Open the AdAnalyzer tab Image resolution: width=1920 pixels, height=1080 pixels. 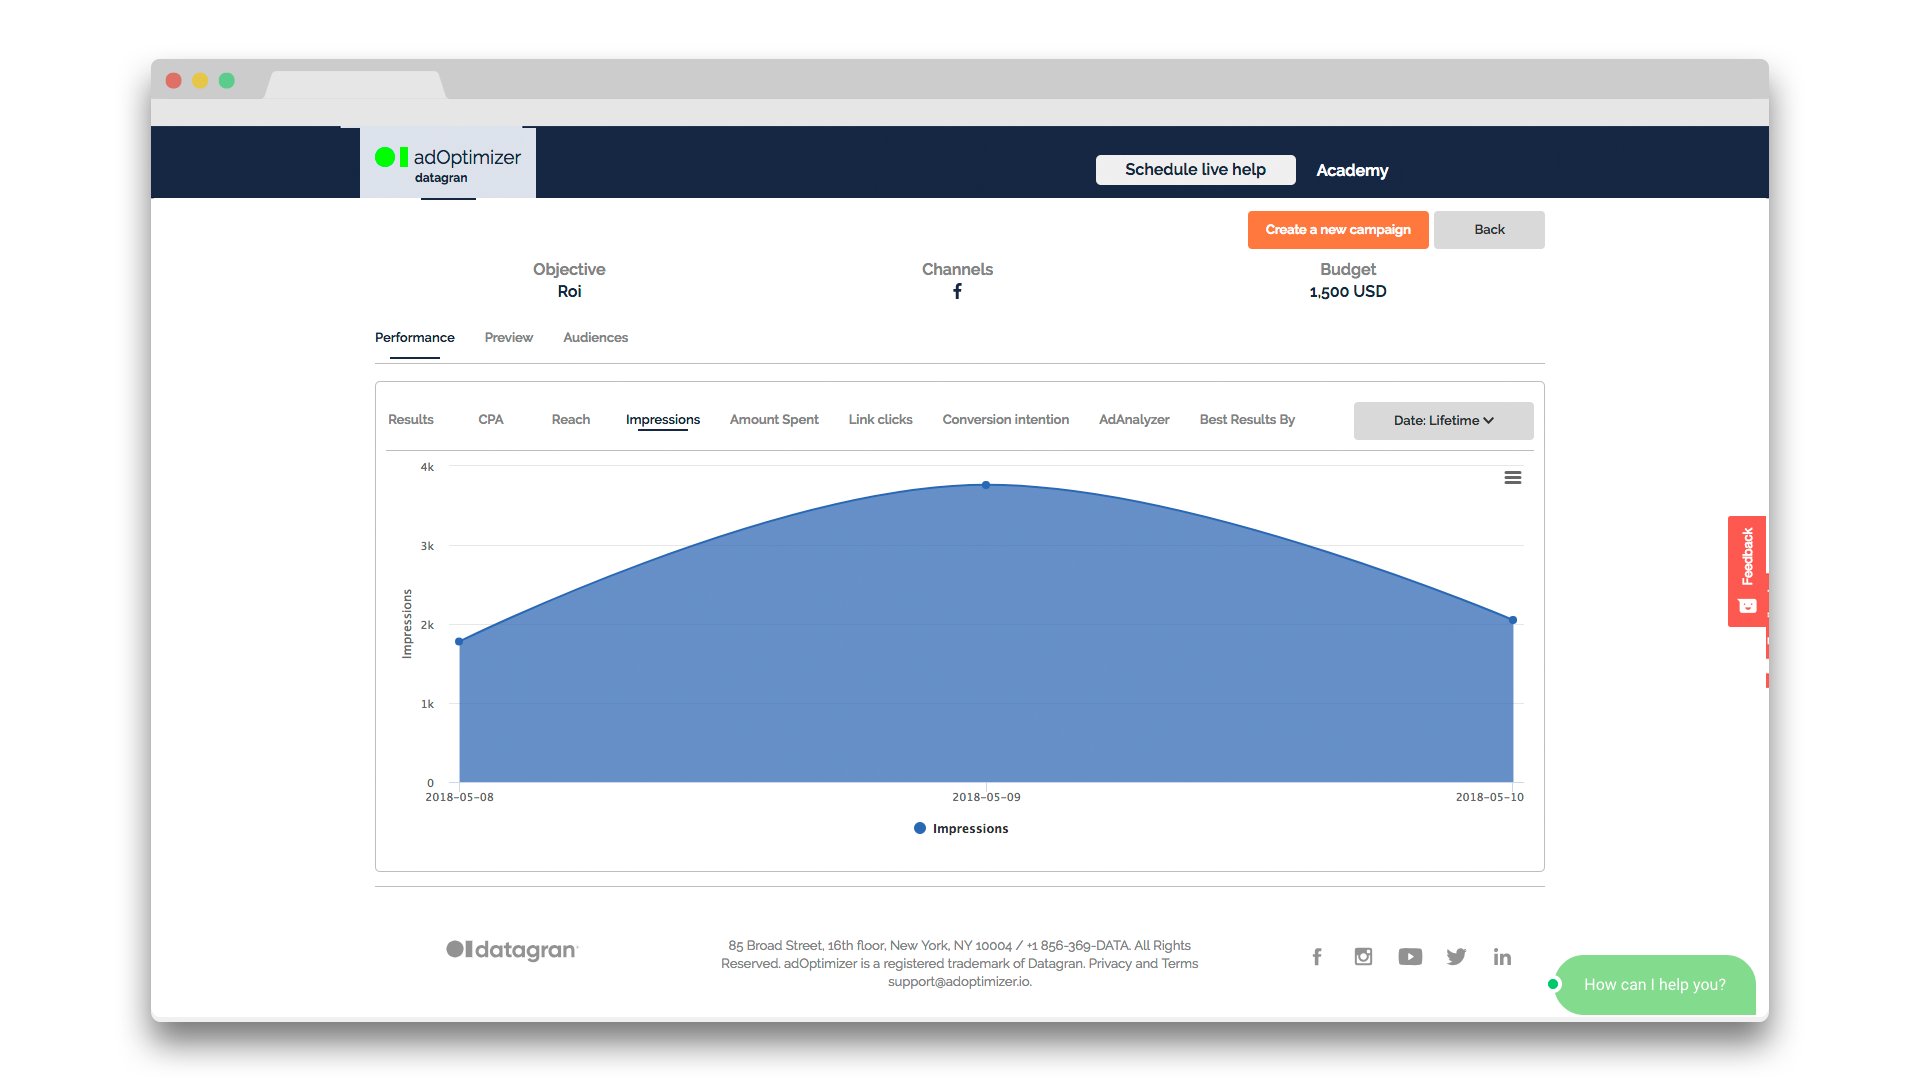click(x=1133, y=419)
